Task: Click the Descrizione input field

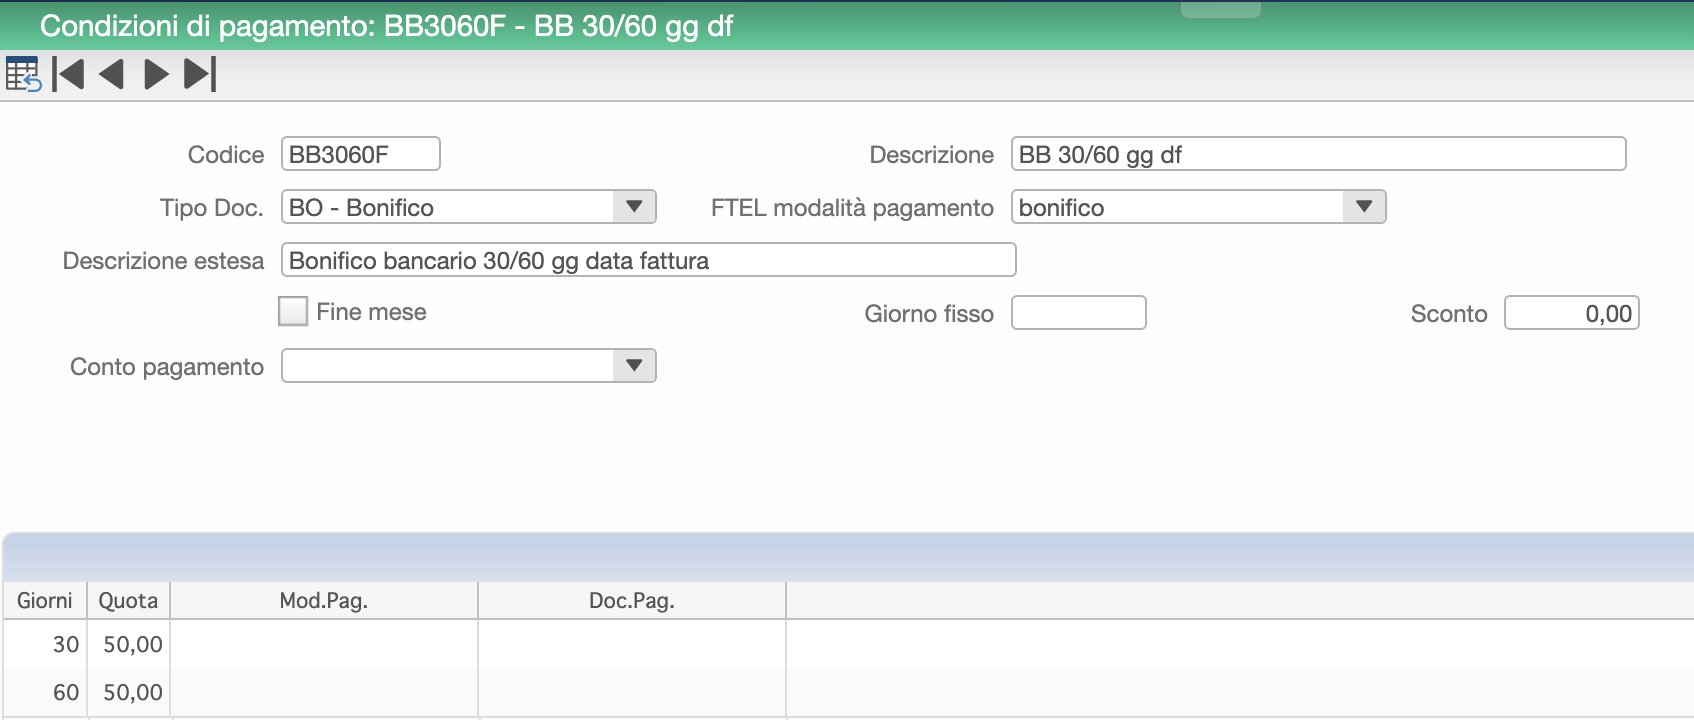Action: (1318, 154)
